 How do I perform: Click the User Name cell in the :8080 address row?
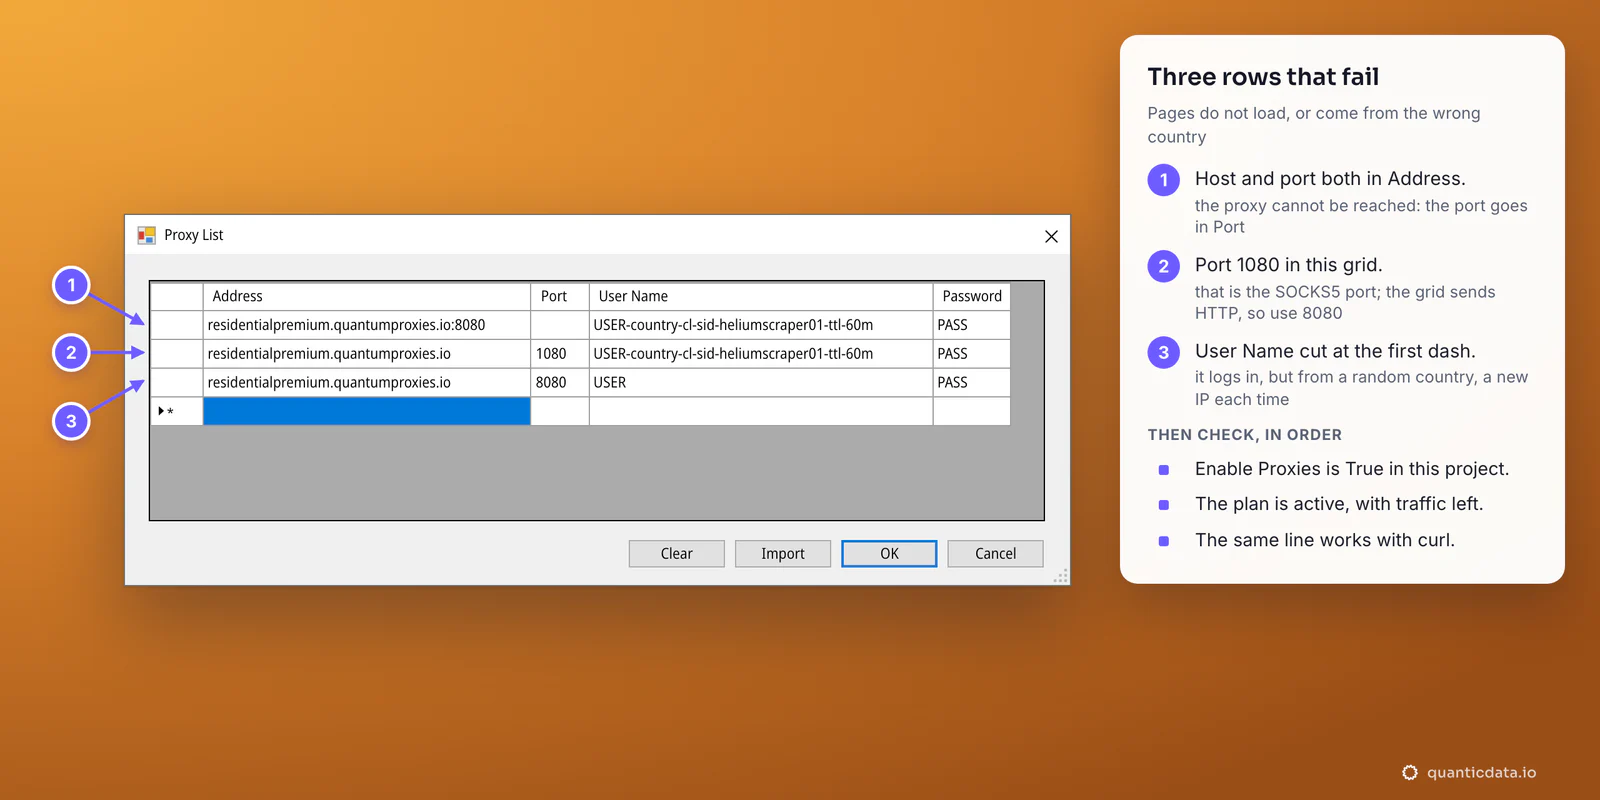(761, 325)
